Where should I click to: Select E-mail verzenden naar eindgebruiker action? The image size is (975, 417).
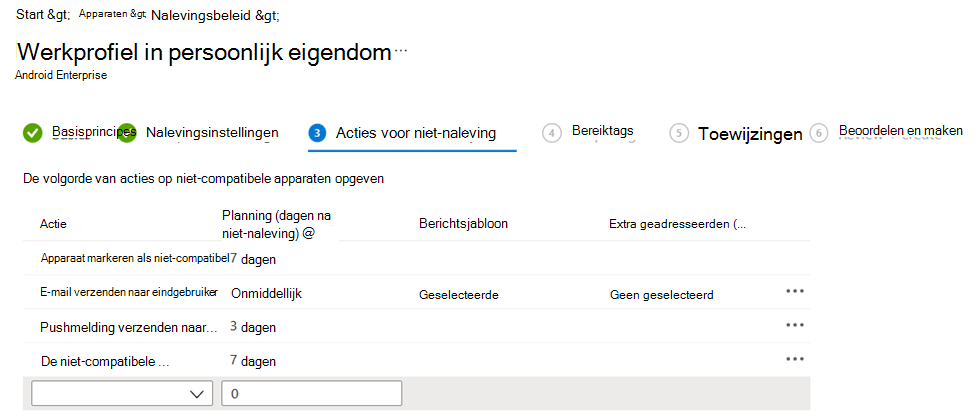point(129,293)
